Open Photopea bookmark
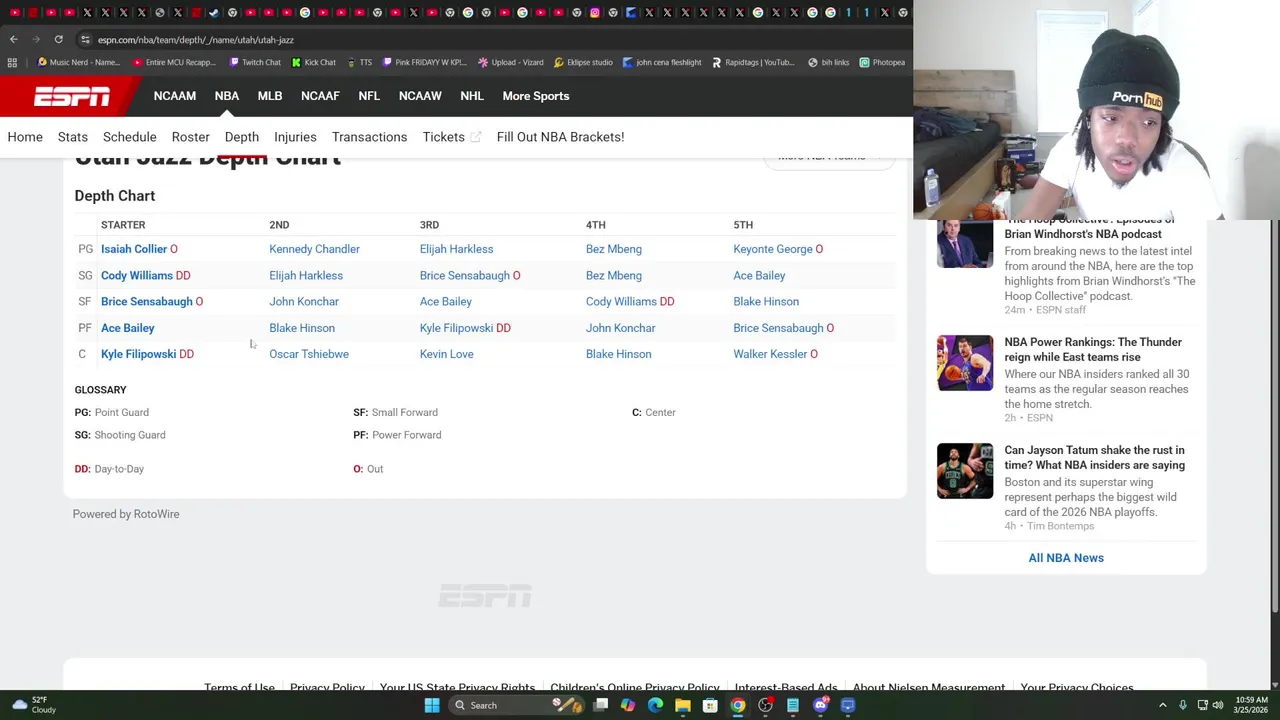The width and height of the screenshot is (1280, 720). [882, 62]
